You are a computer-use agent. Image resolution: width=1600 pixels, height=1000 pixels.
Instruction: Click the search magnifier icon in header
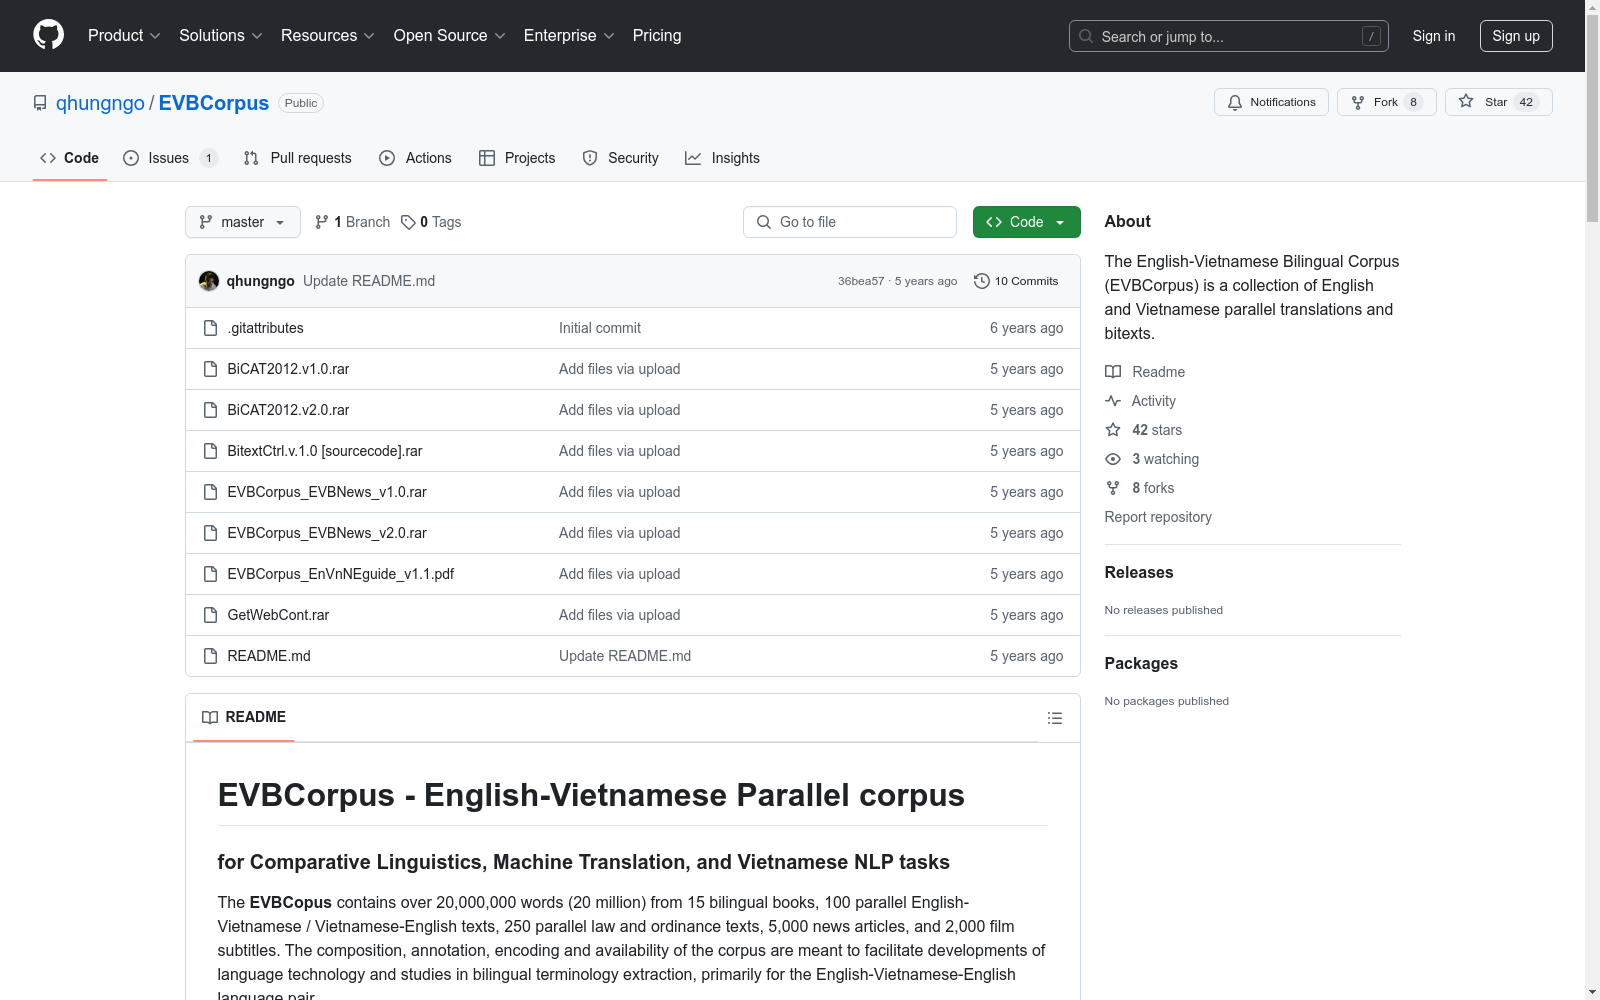click(x=1086, y=36)
